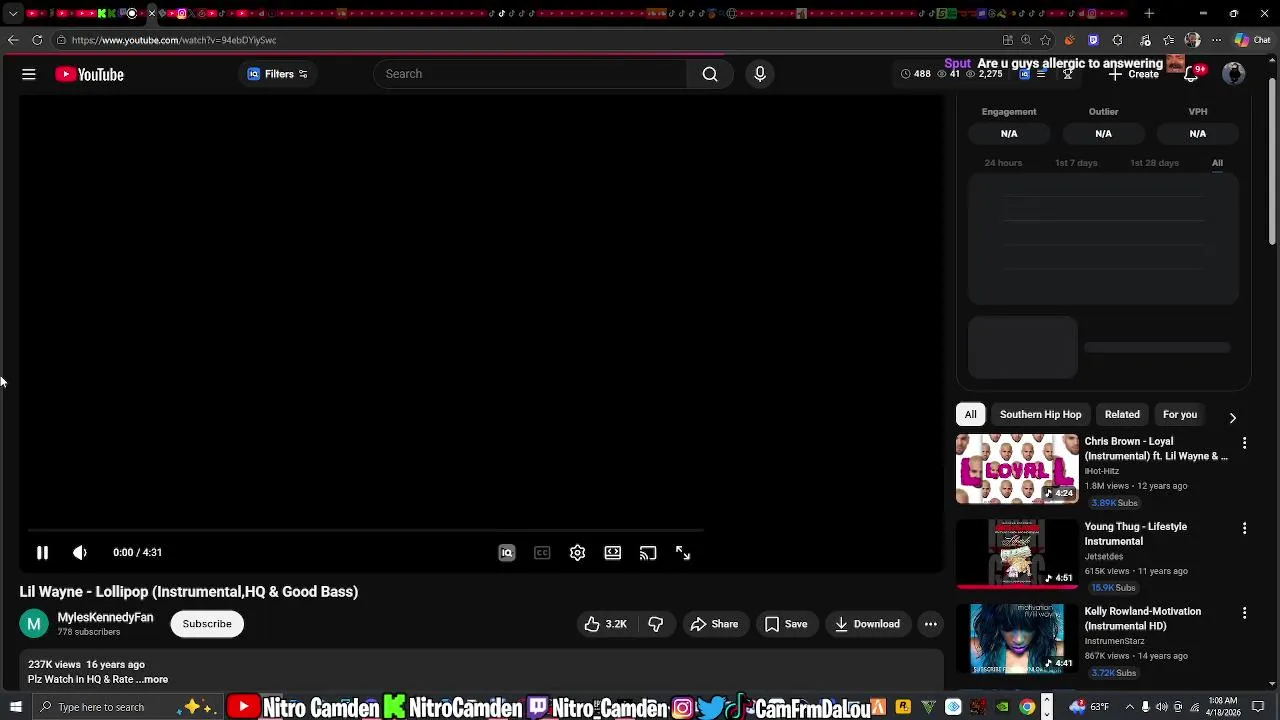Like the video with 3.2K likes
The height and width of the screenshot is (720, 1280).
tap(605, 624)
